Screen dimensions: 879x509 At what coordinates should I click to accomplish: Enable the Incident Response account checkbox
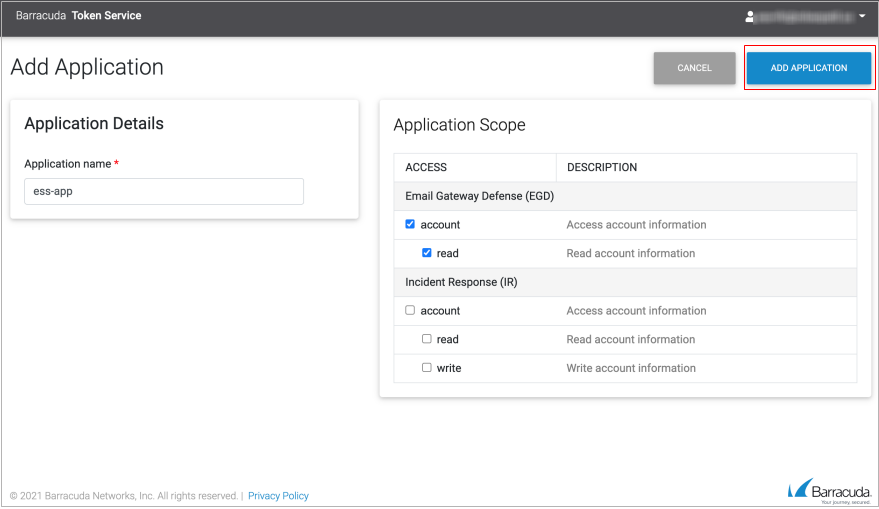pos(410,311)
